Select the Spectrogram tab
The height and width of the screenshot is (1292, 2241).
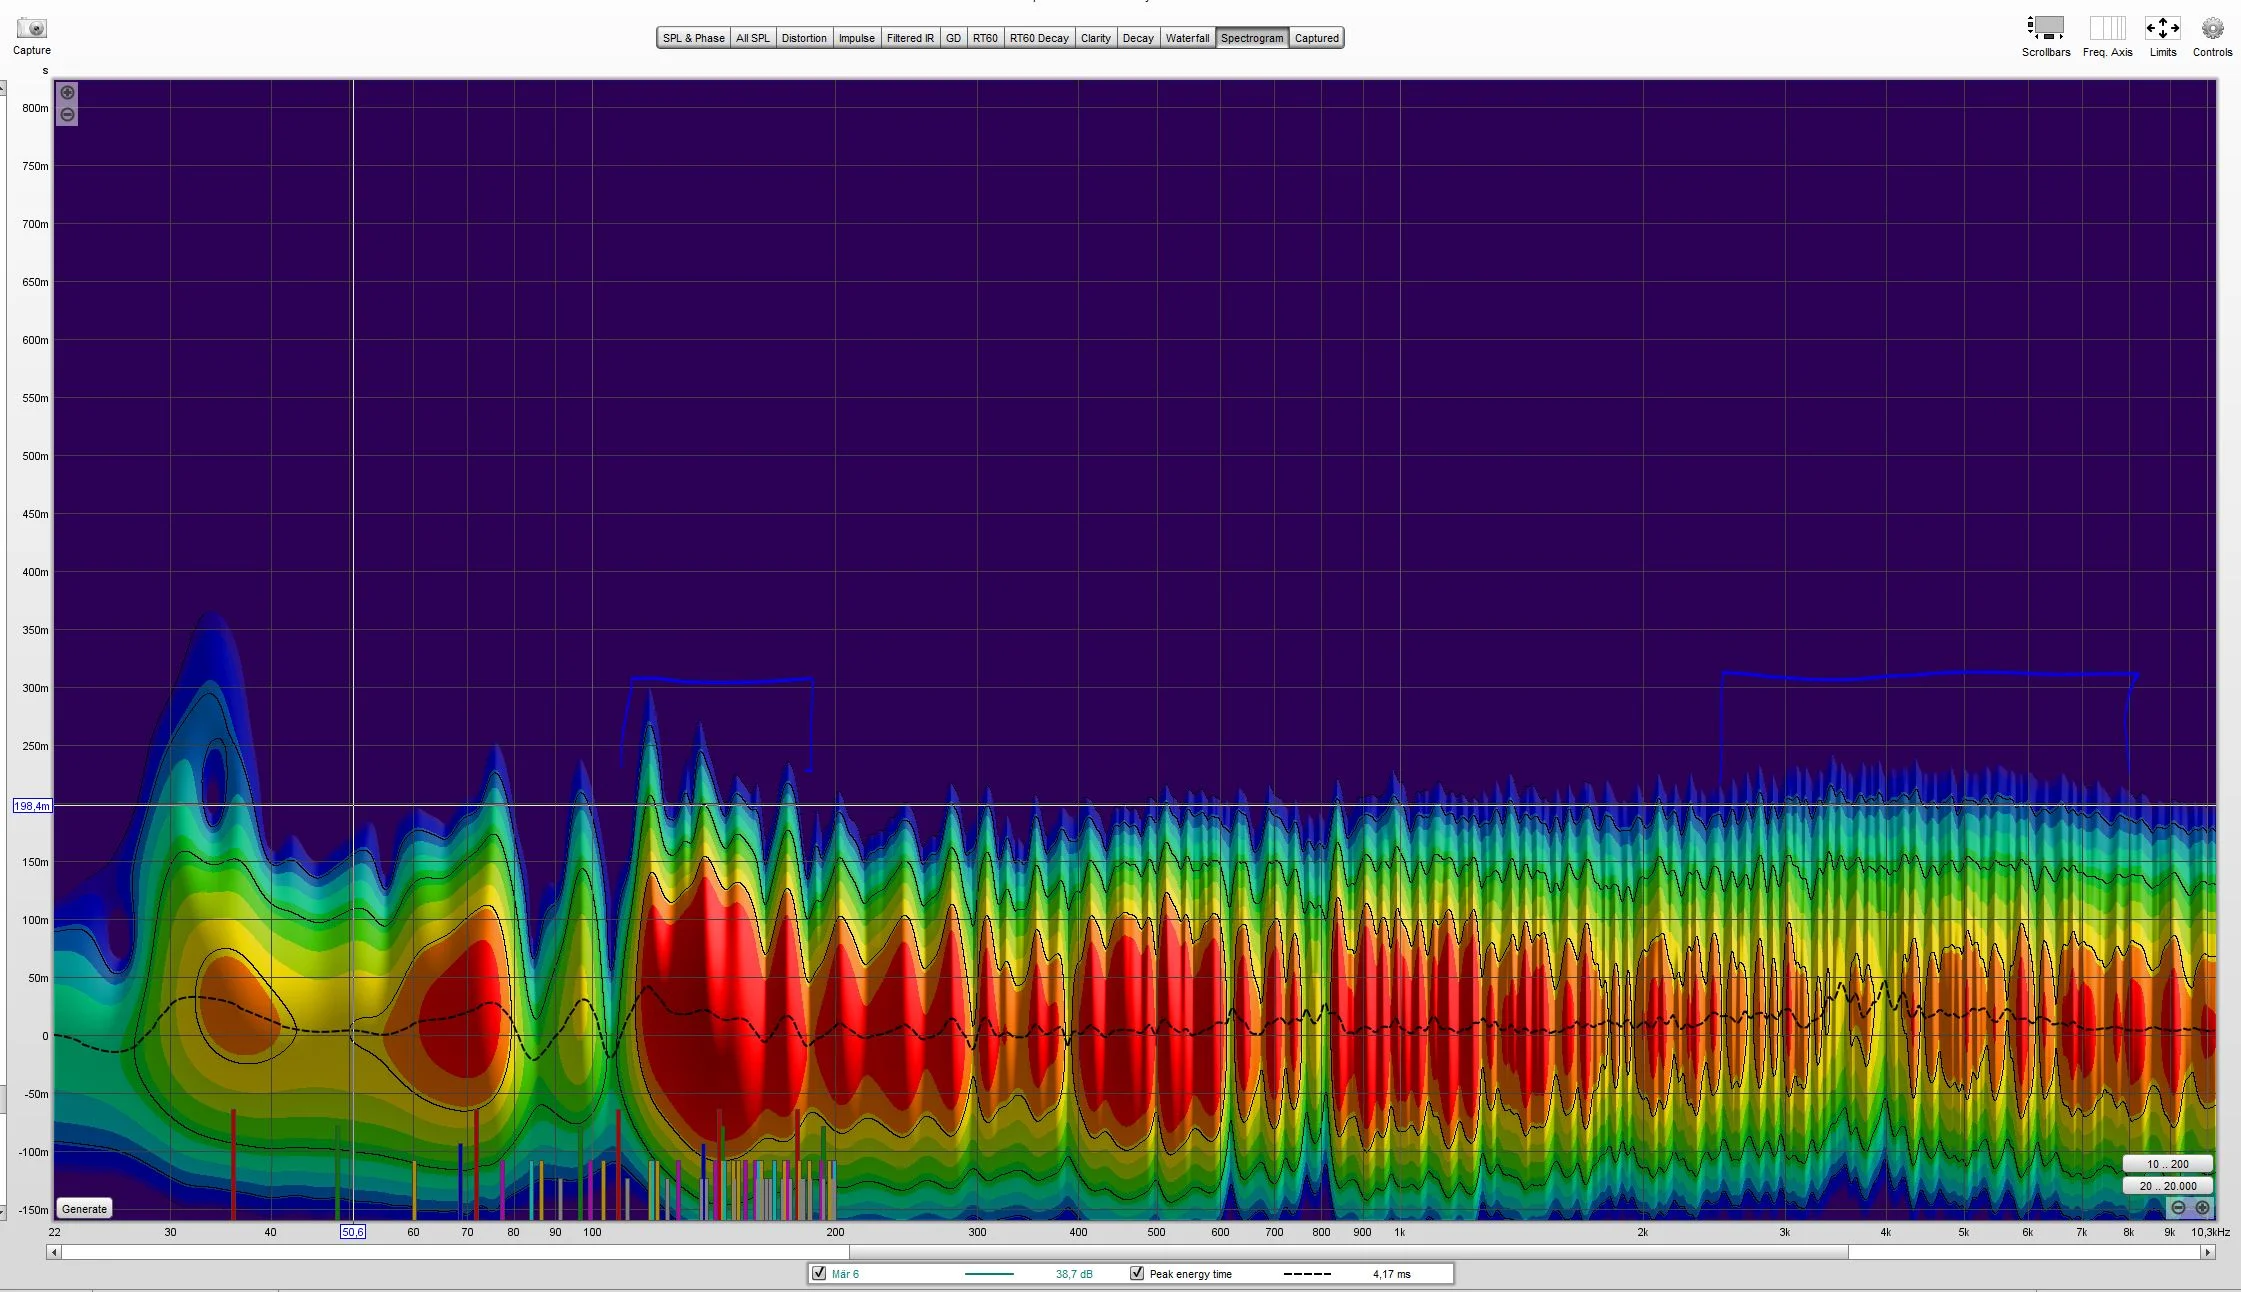(1252, 38)
